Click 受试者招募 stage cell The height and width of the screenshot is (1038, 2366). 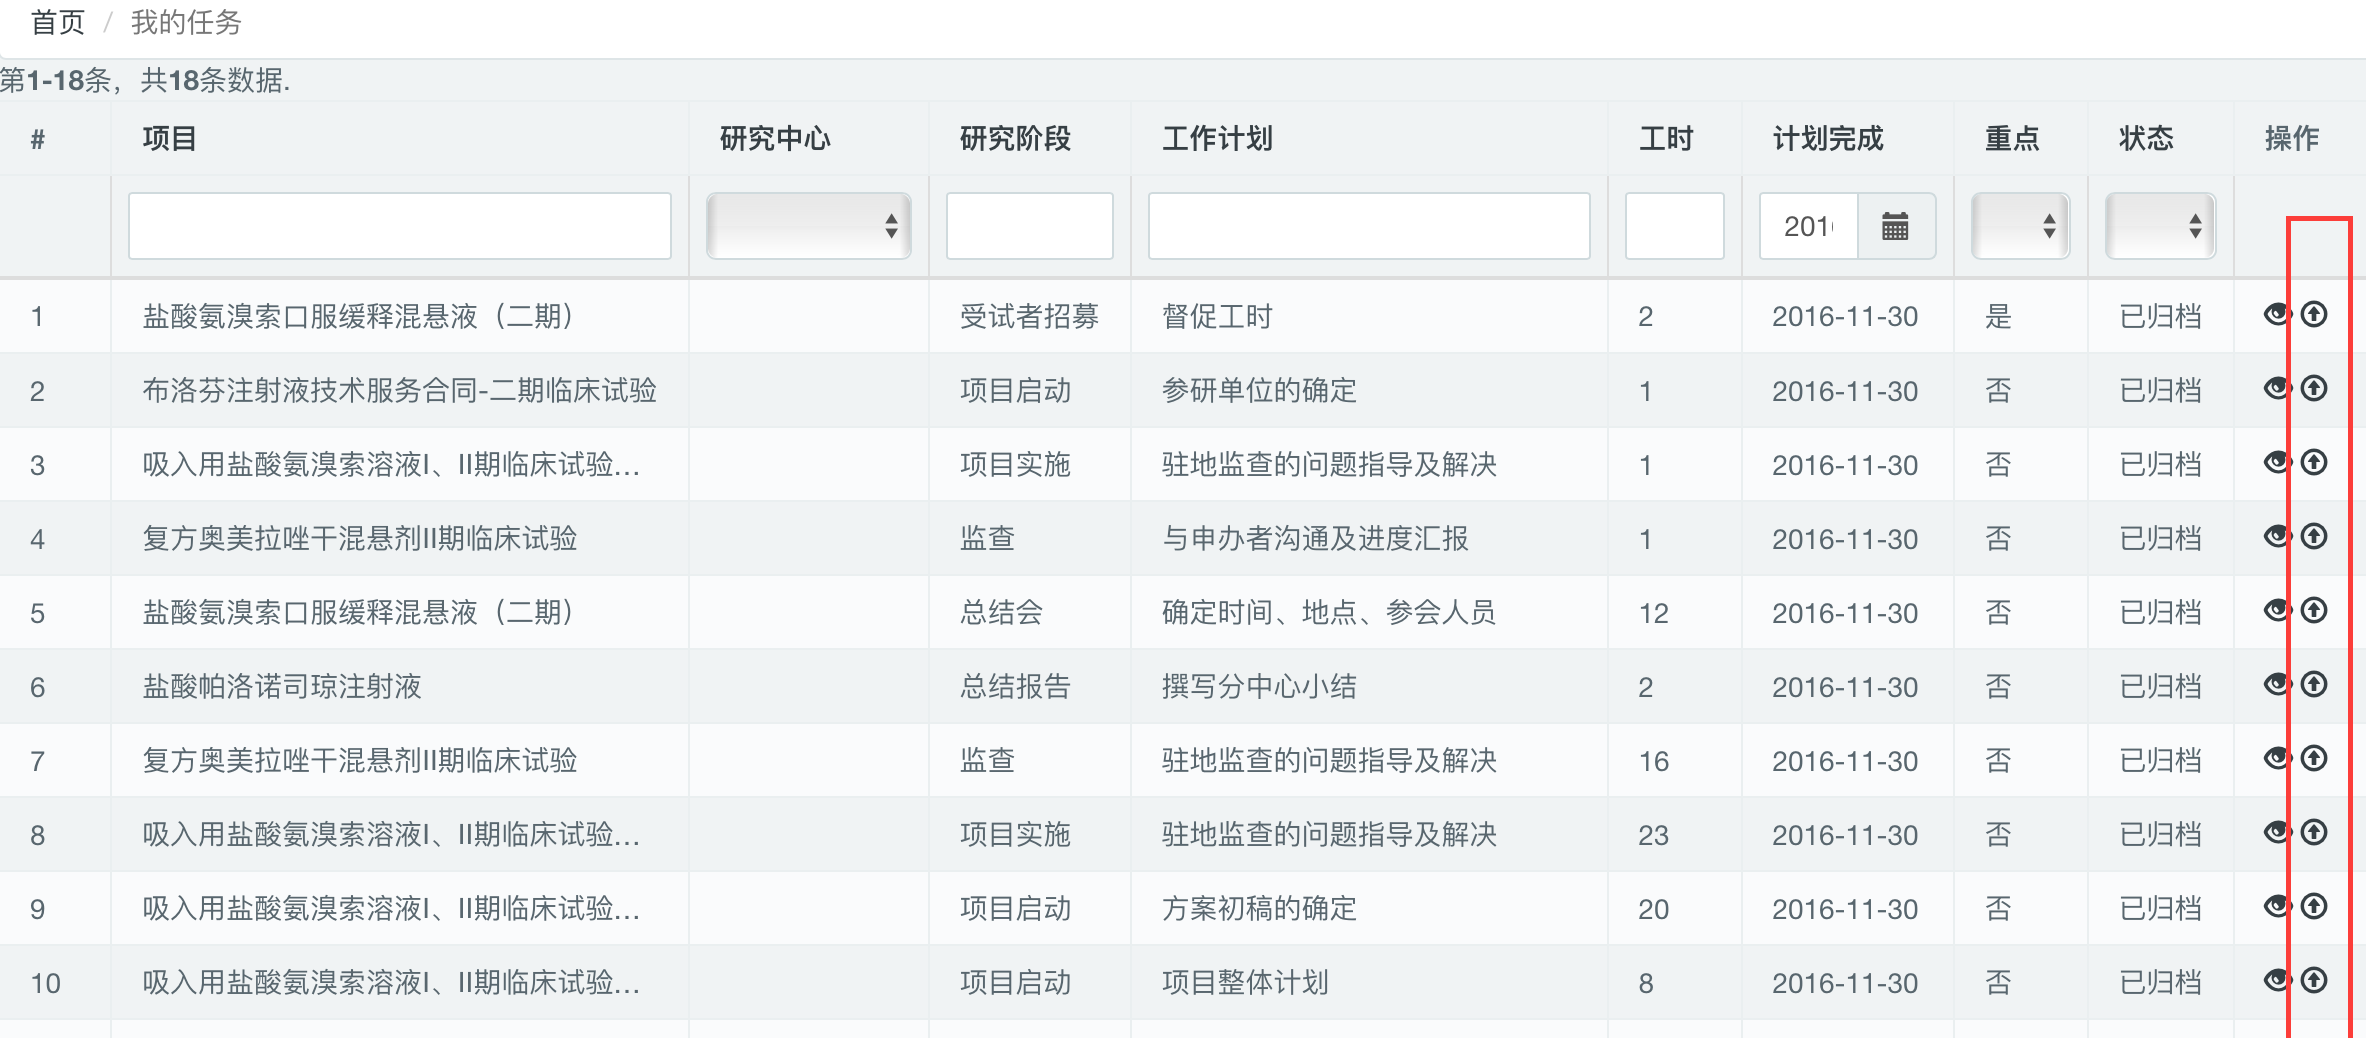coord(1029,316)
